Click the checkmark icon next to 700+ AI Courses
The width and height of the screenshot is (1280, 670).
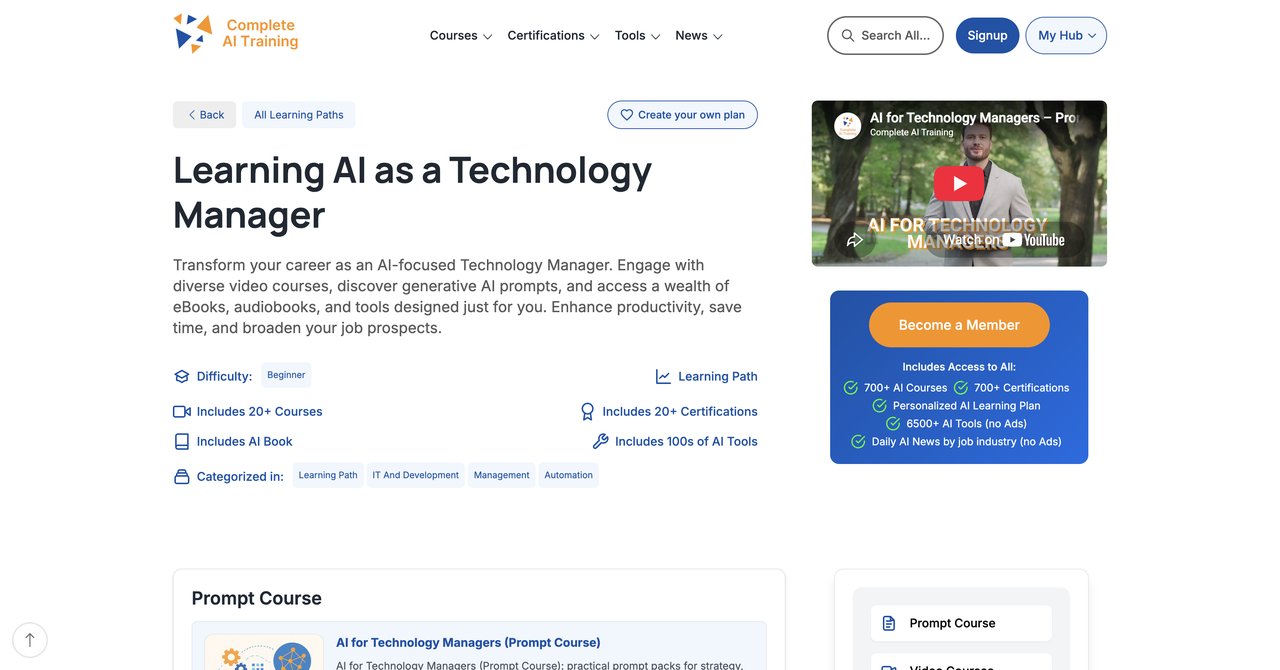(851, 388)
